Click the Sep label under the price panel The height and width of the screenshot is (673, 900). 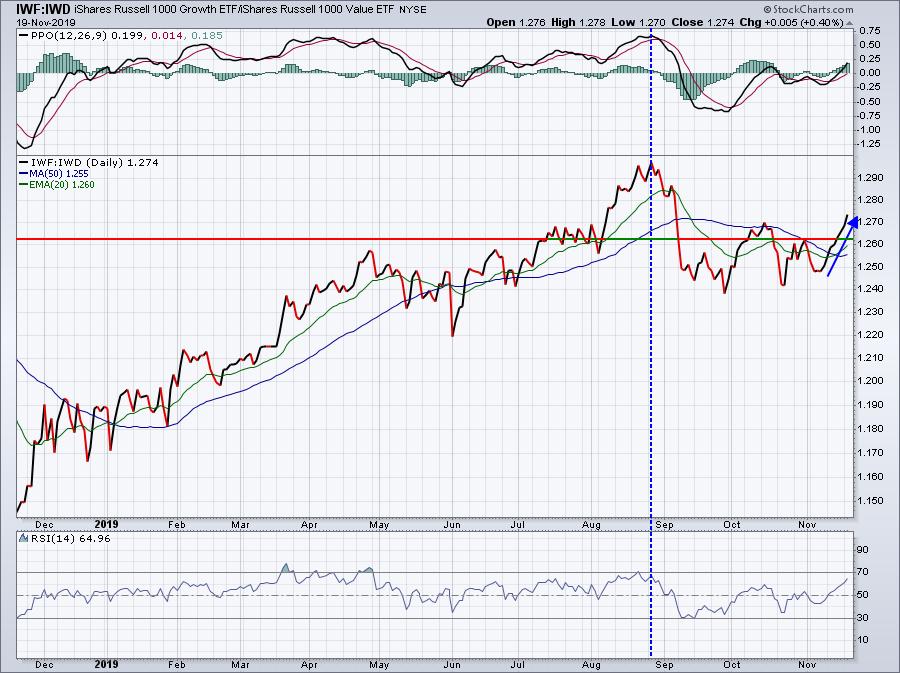pyautogui.click(x=665, y=525)
